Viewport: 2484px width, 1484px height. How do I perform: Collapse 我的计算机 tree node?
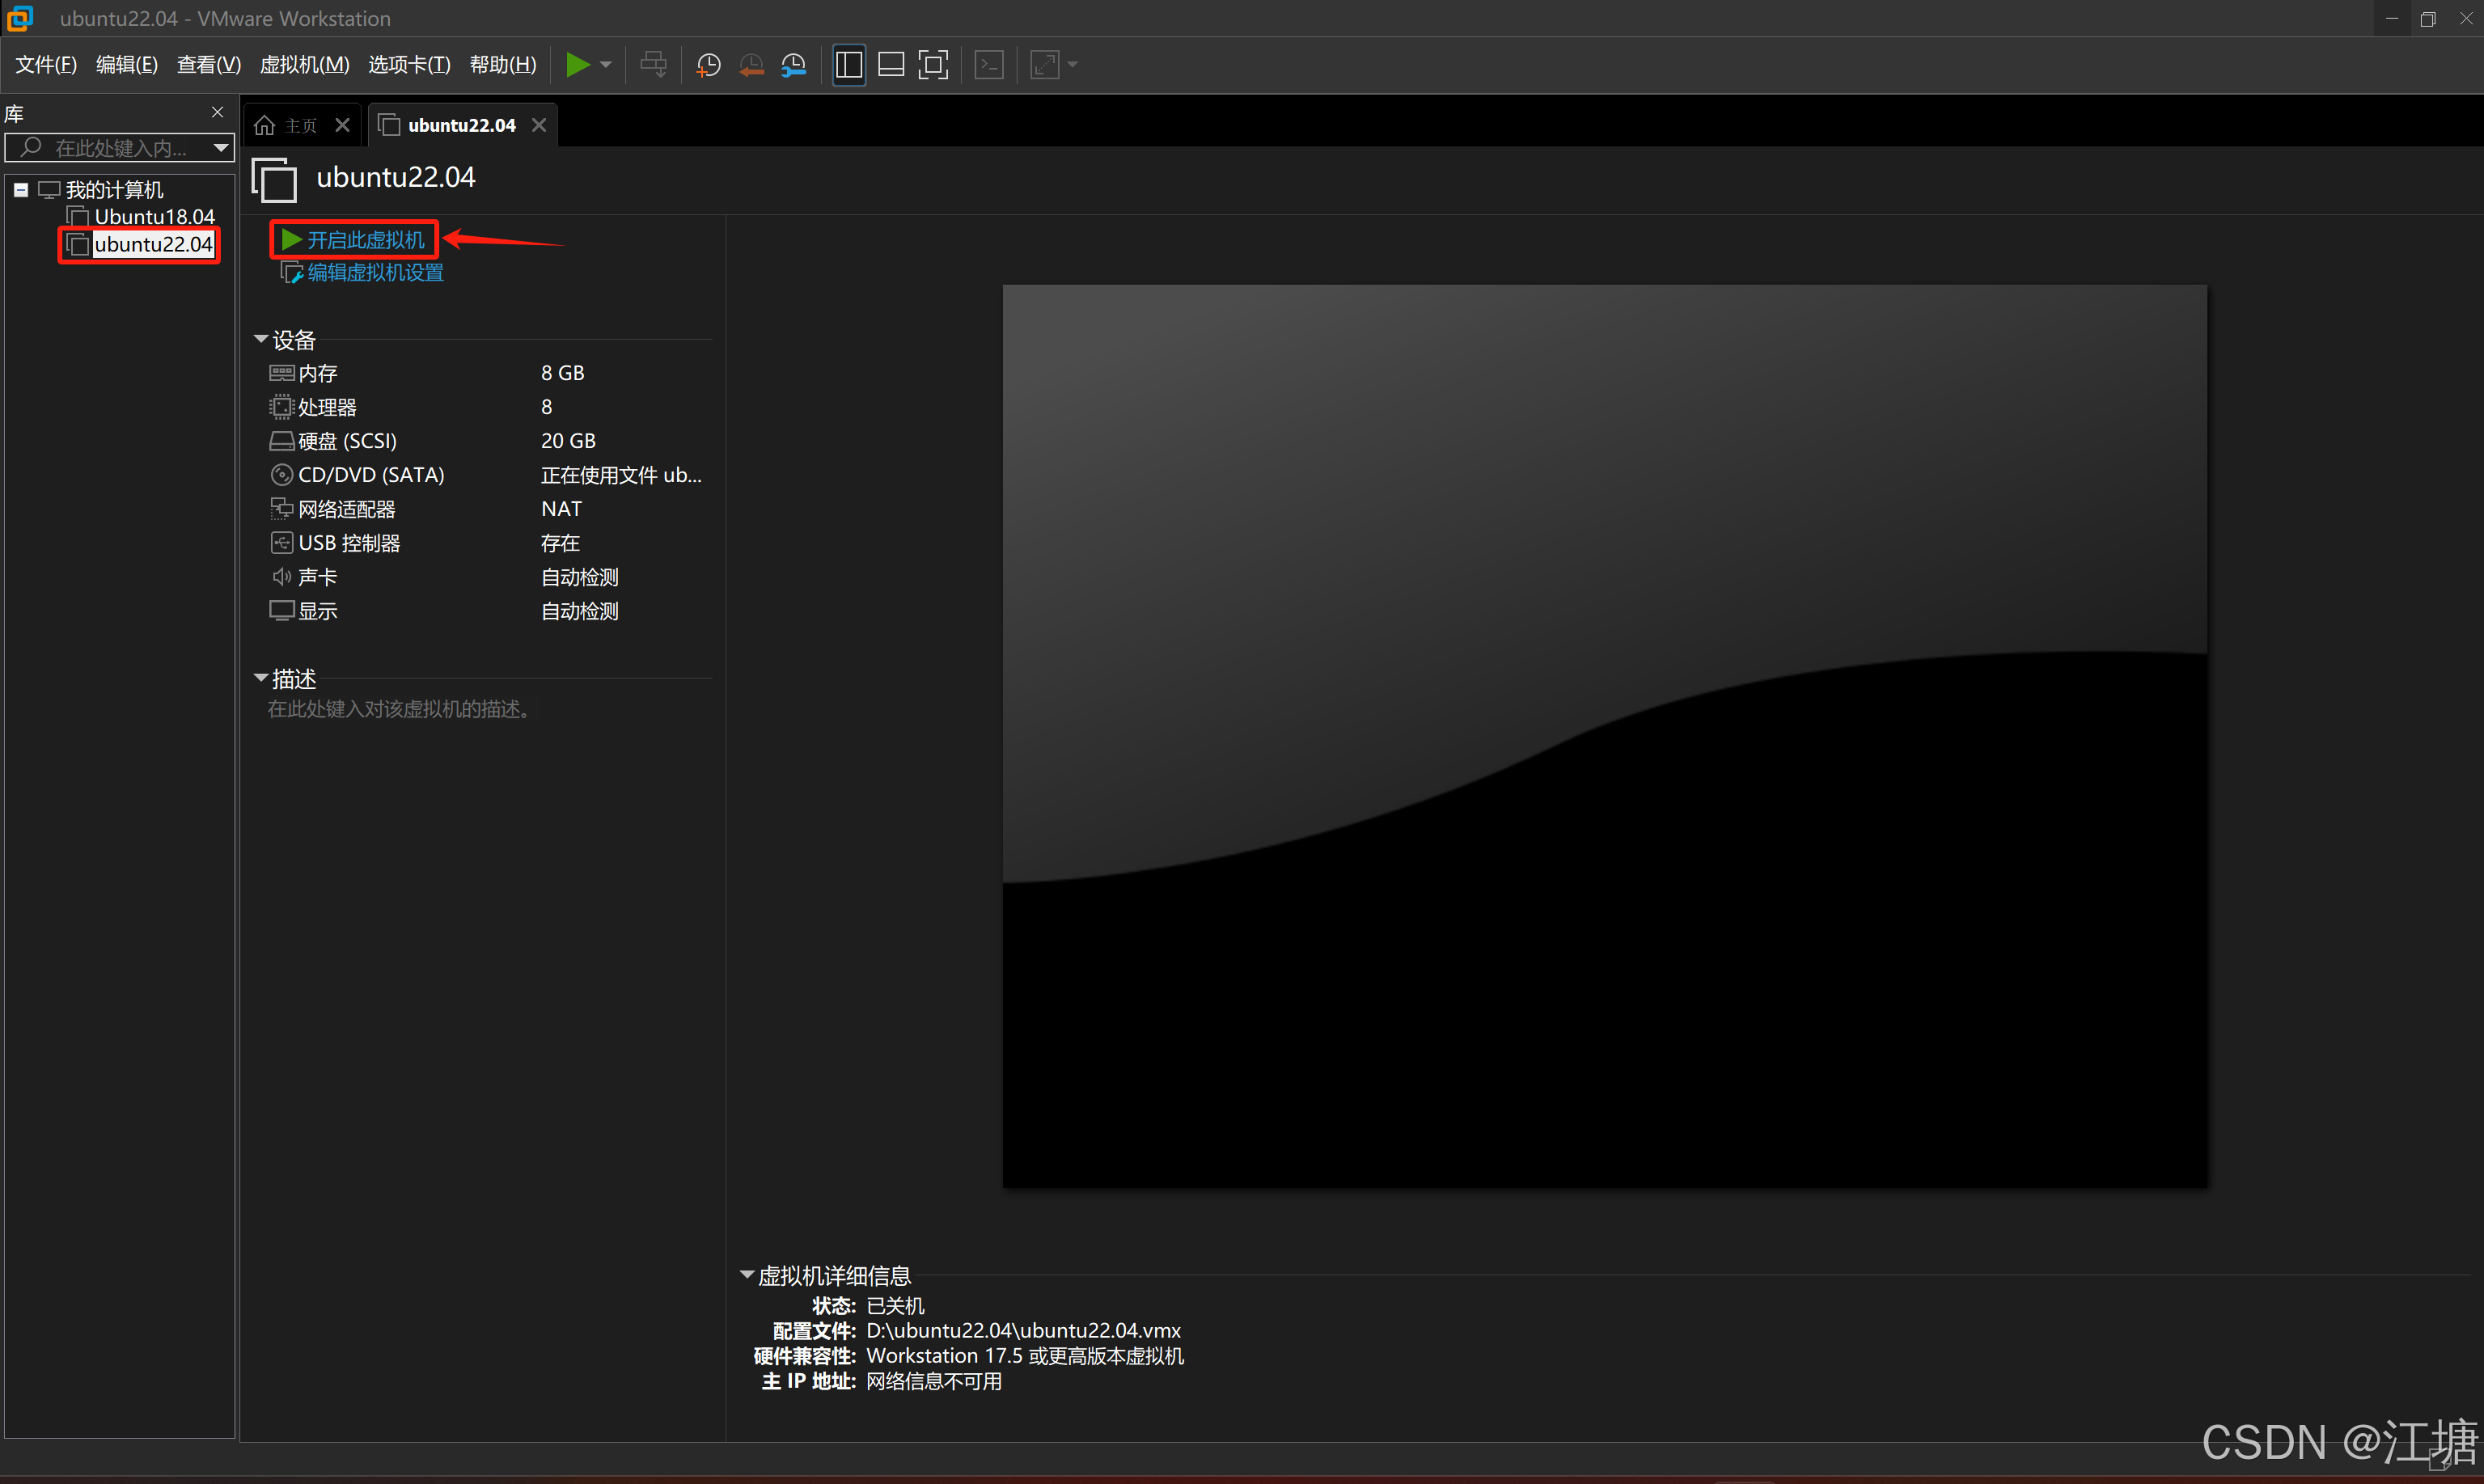point(20,190)
